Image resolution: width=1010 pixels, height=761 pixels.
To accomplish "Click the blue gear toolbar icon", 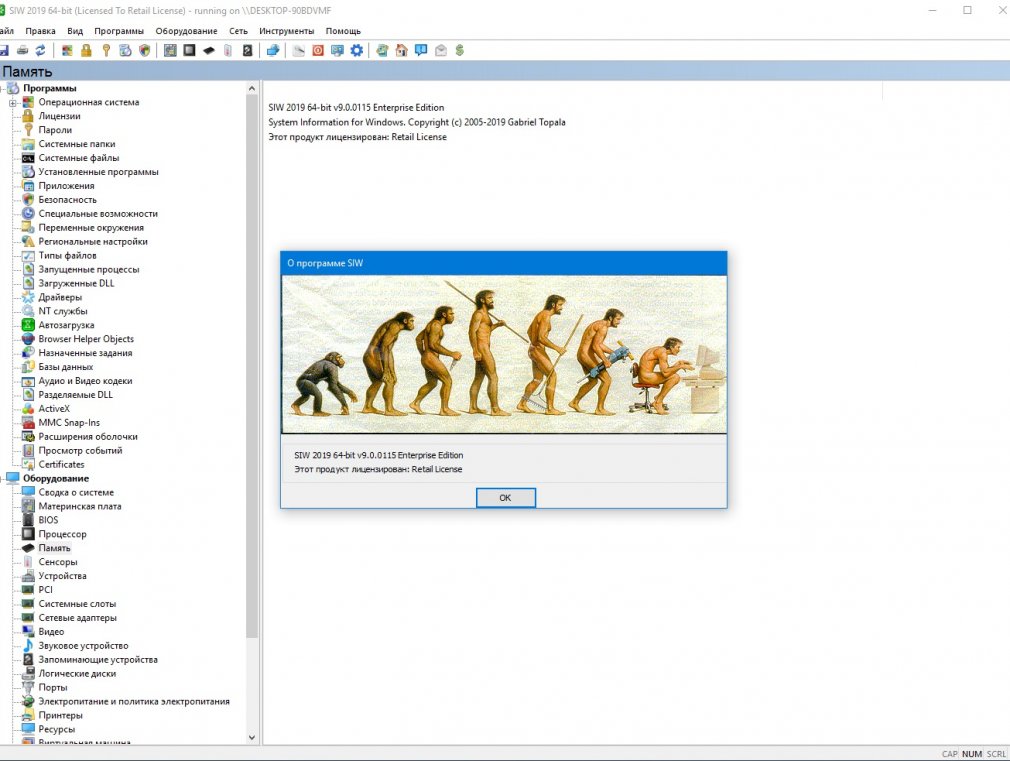I will point(357,50).
